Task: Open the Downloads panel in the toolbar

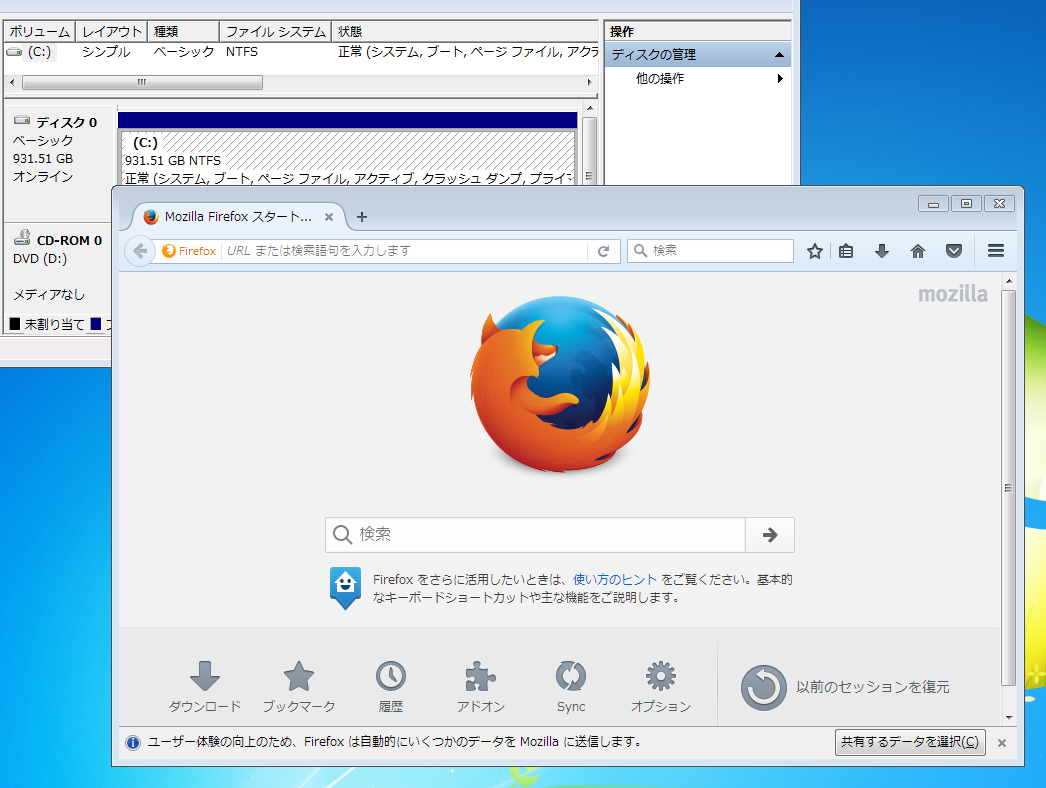Action: click(881, 251)
